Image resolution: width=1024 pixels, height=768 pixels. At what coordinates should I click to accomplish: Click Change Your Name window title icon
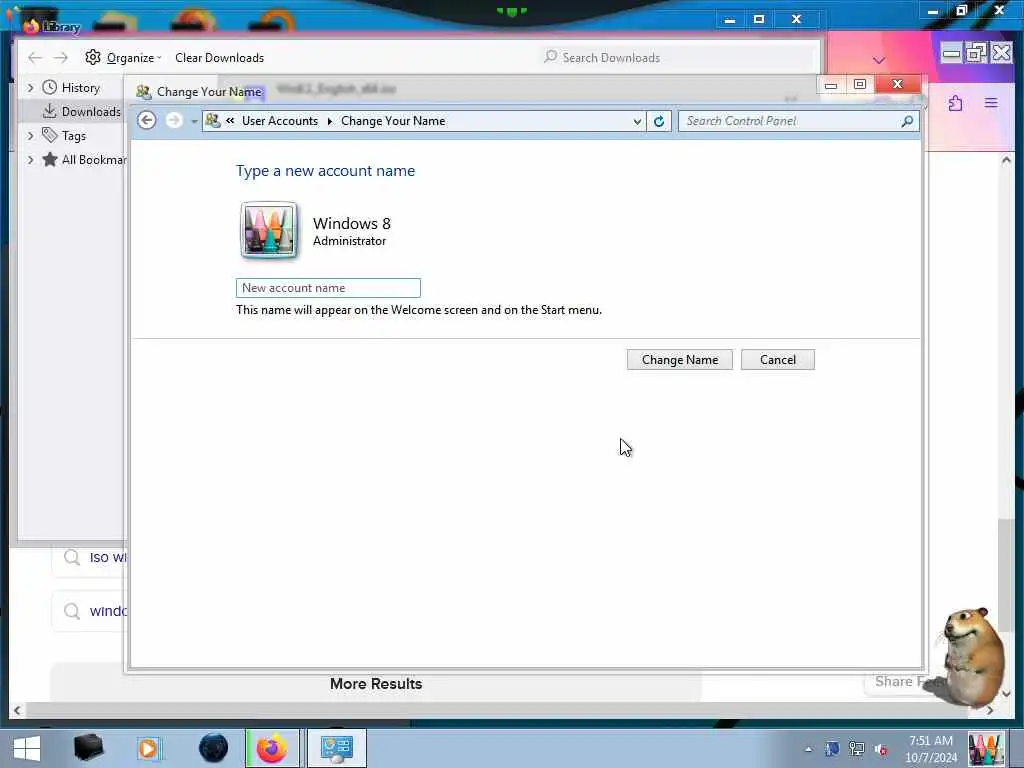144,92
